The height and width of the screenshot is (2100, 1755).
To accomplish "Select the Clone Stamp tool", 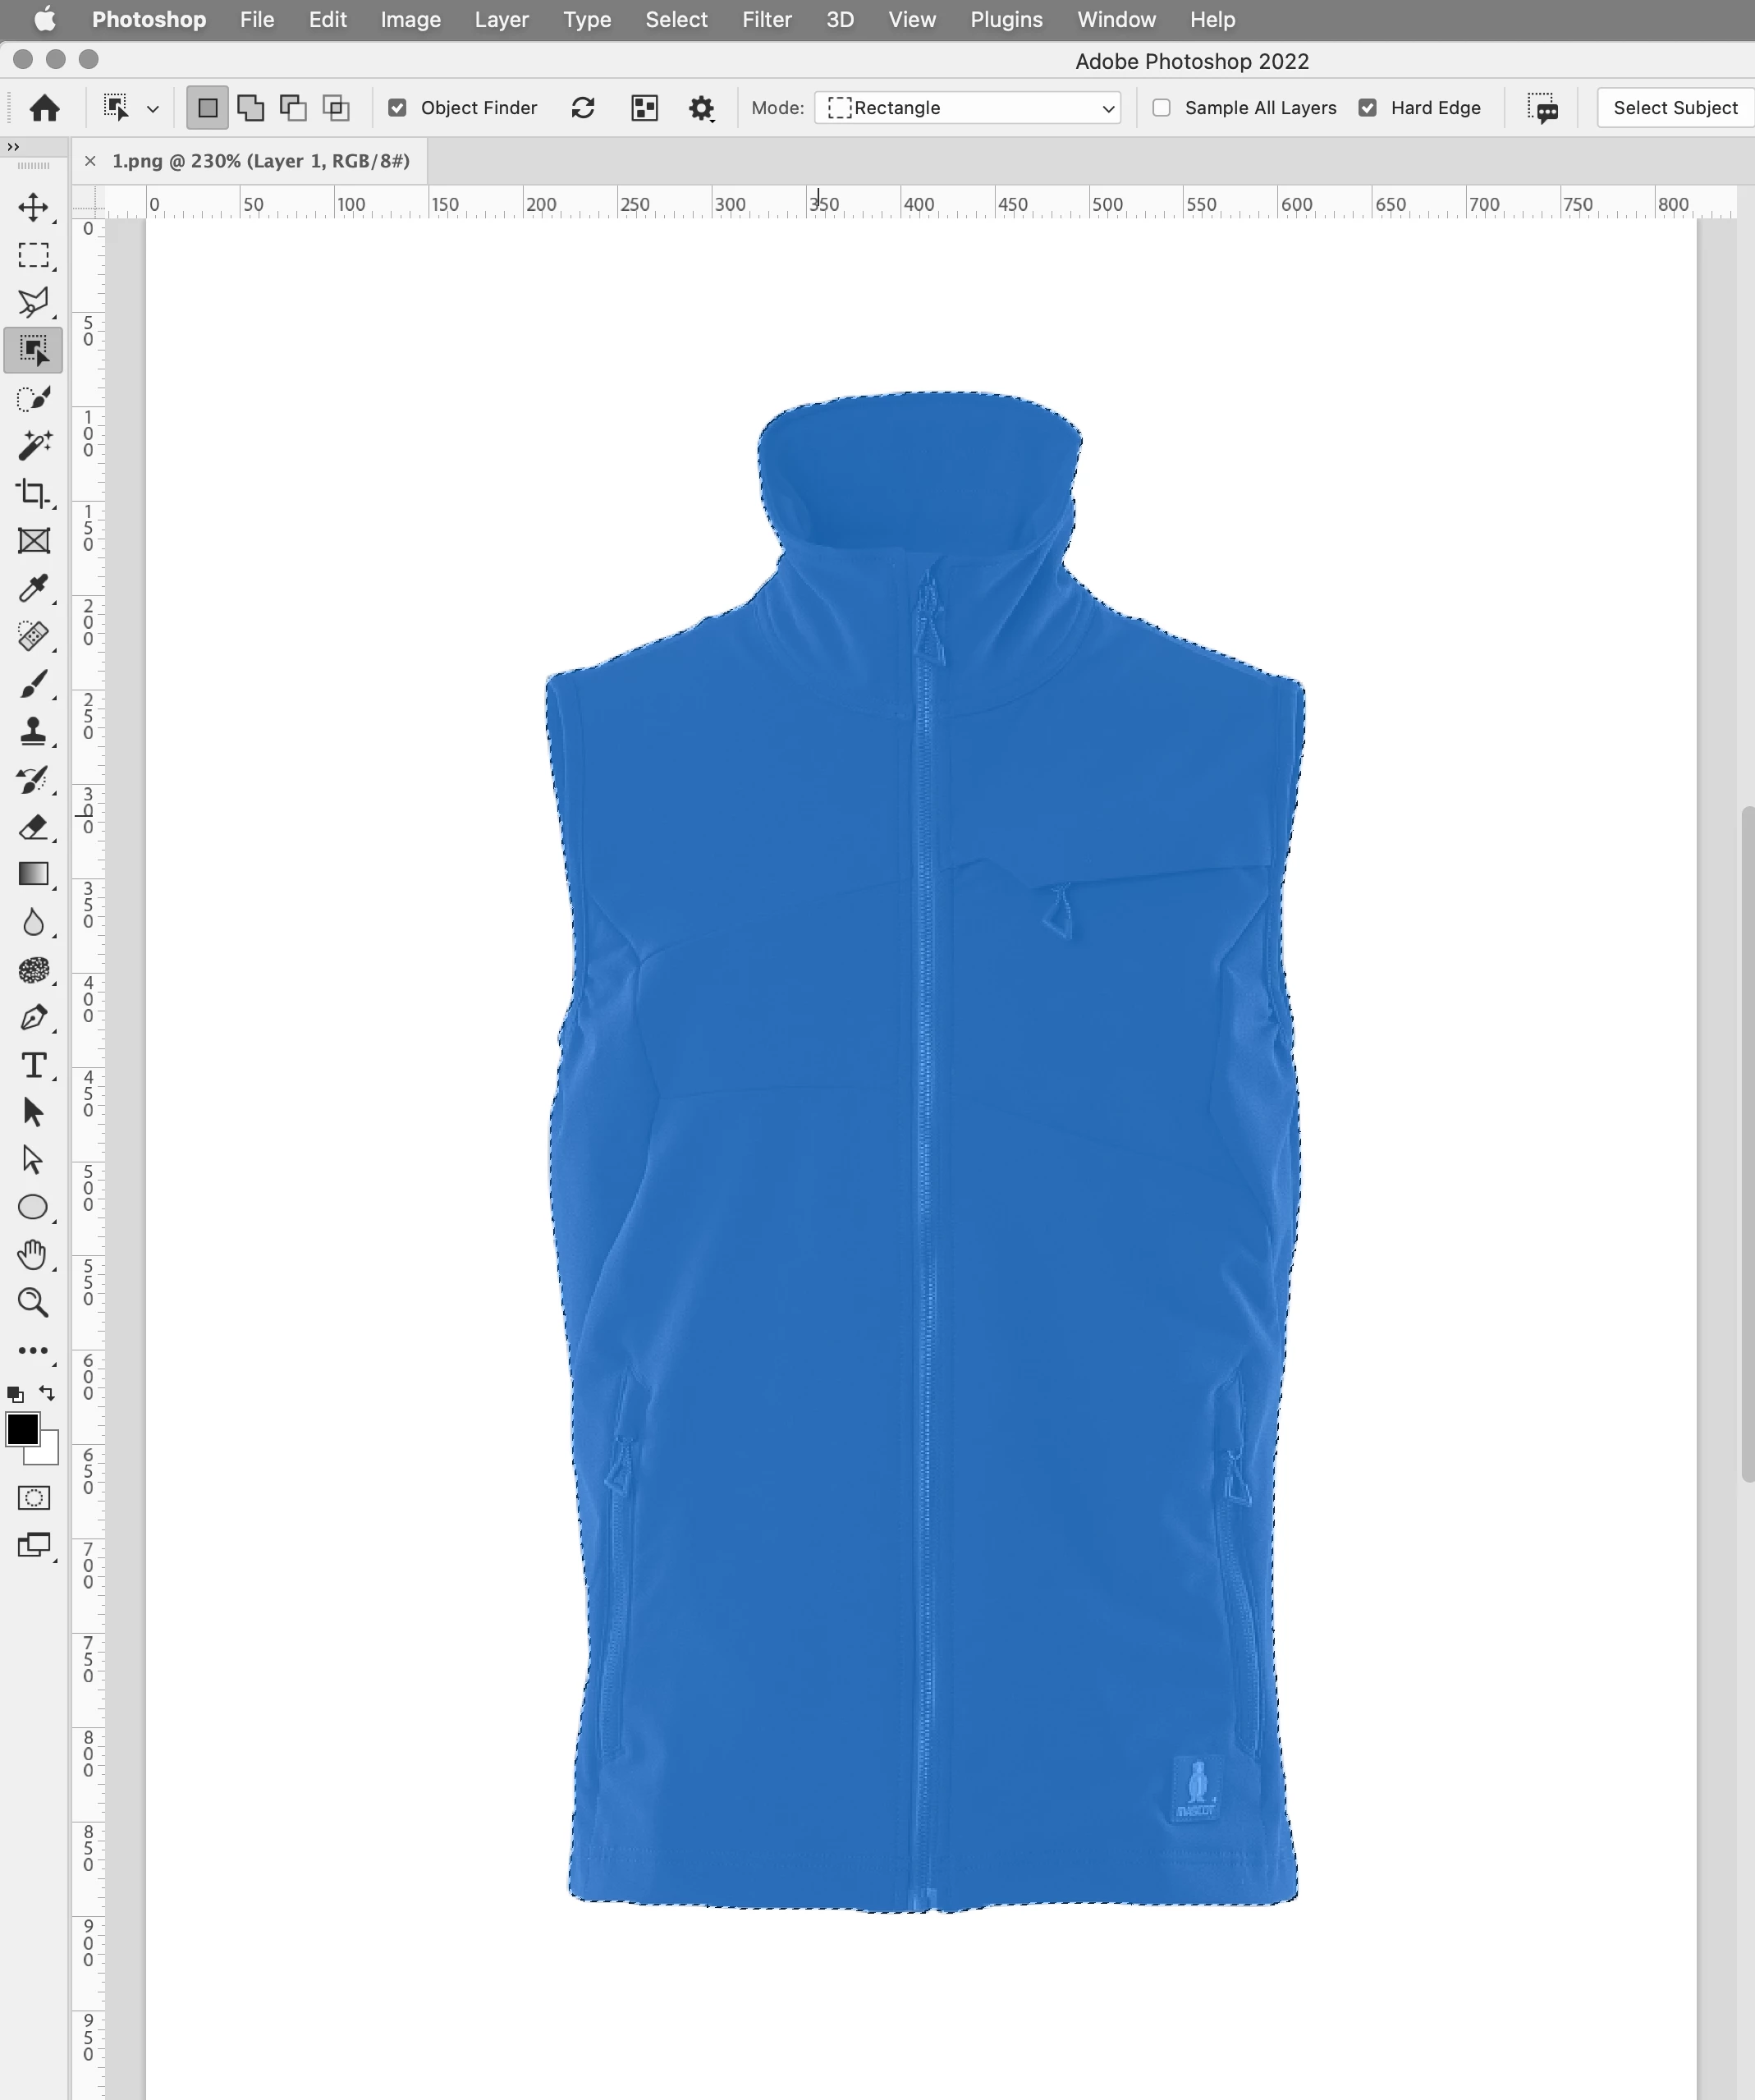I will coord(33,732).
